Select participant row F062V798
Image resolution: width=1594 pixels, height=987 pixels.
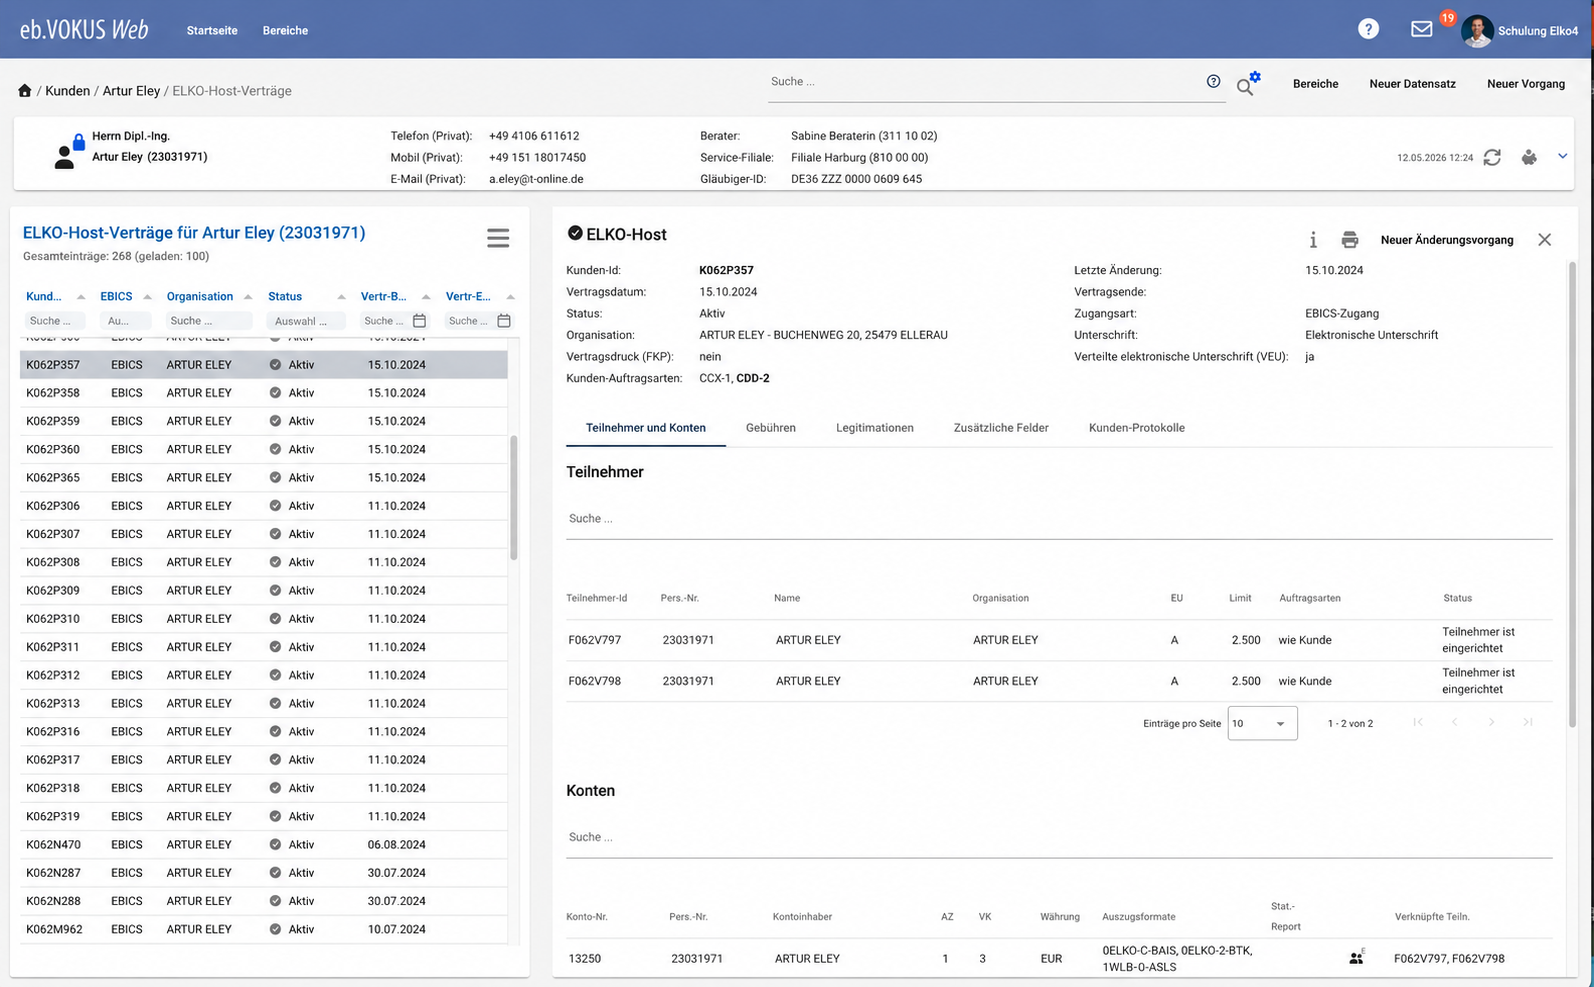[1059, 681]
